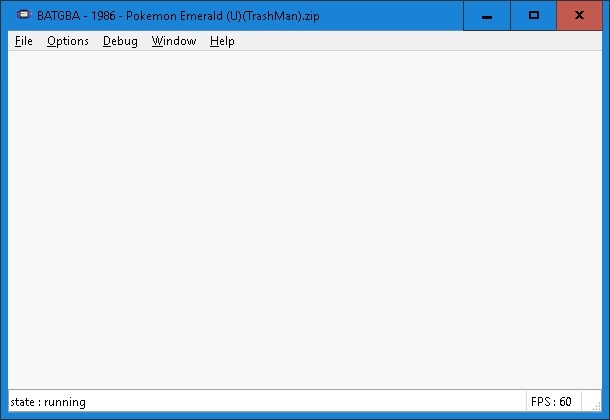Close the BATGBA window
Viewport: 610px width, 420px height.
pos(579,16)
